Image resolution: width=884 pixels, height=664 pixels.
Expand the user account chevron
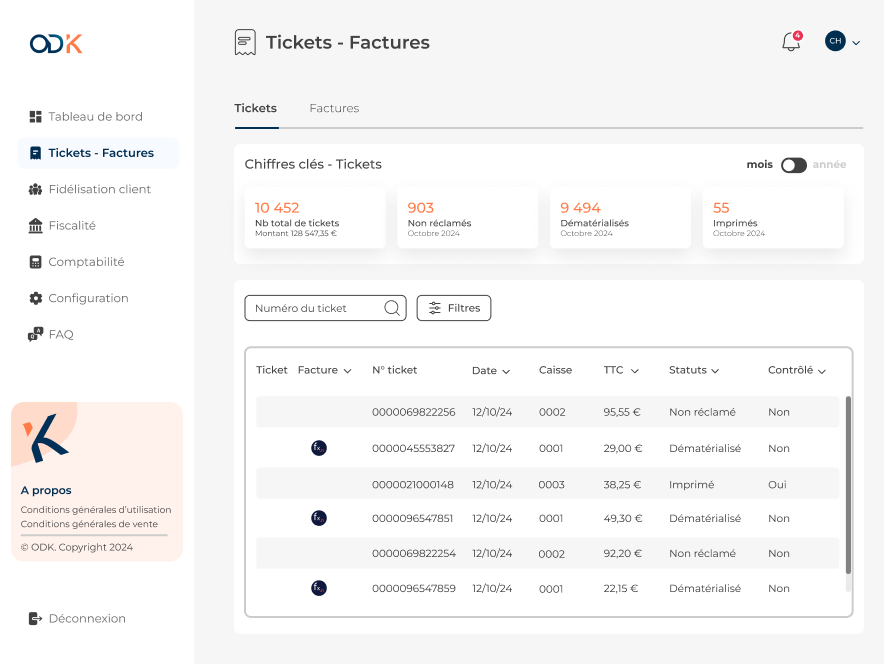point(856,42)
